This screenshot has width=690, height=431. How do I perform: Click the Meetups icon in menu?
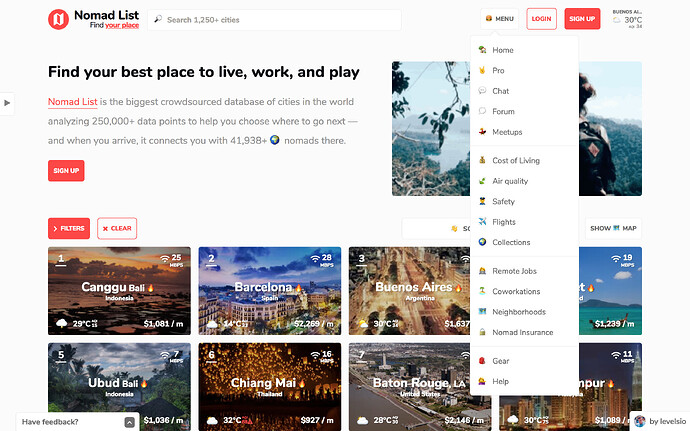[x=482, y=132]
